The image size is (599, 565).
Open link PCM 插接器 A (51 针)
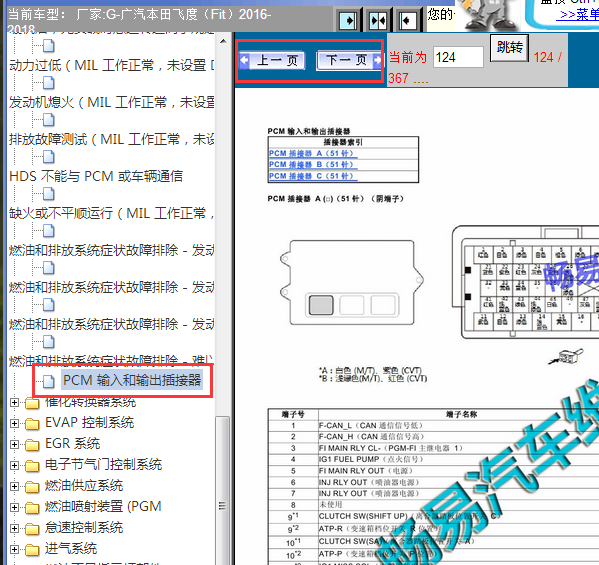313,154
